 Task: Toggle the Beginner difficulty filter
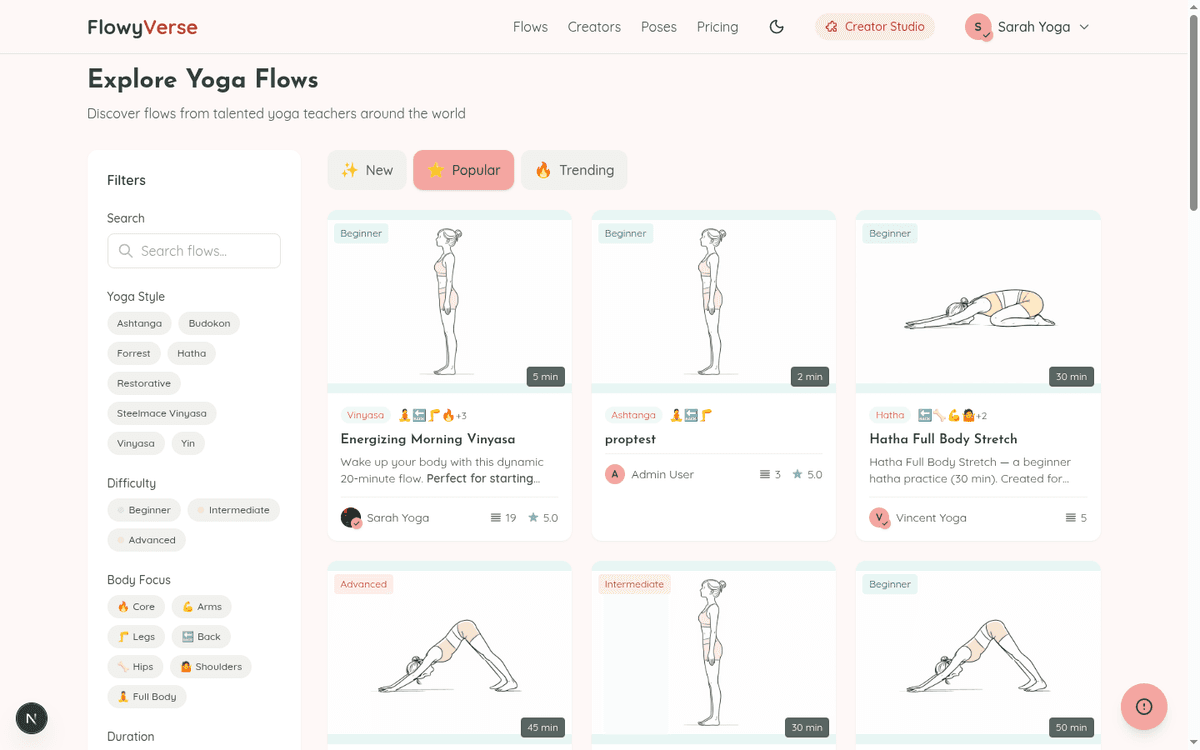point(144,510)
